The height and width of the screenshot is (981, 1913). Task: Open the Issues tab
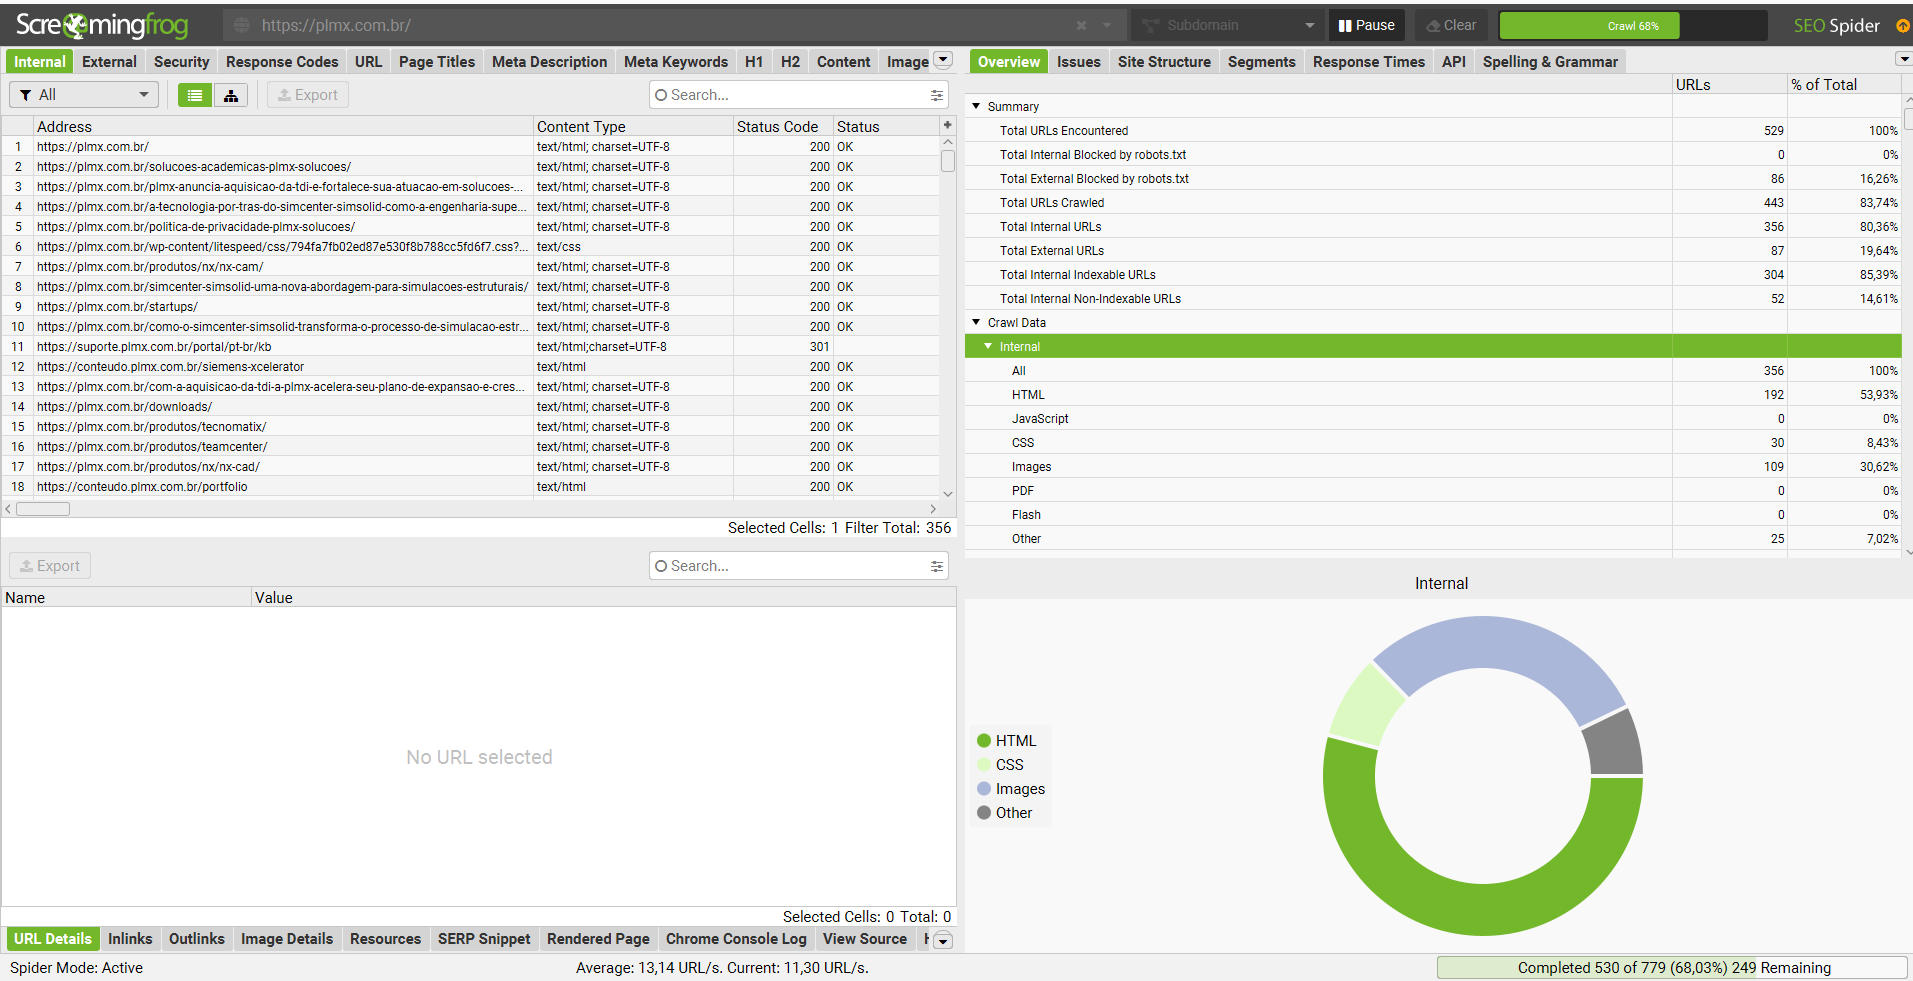pyautogui.click(x=1079, y=62)
